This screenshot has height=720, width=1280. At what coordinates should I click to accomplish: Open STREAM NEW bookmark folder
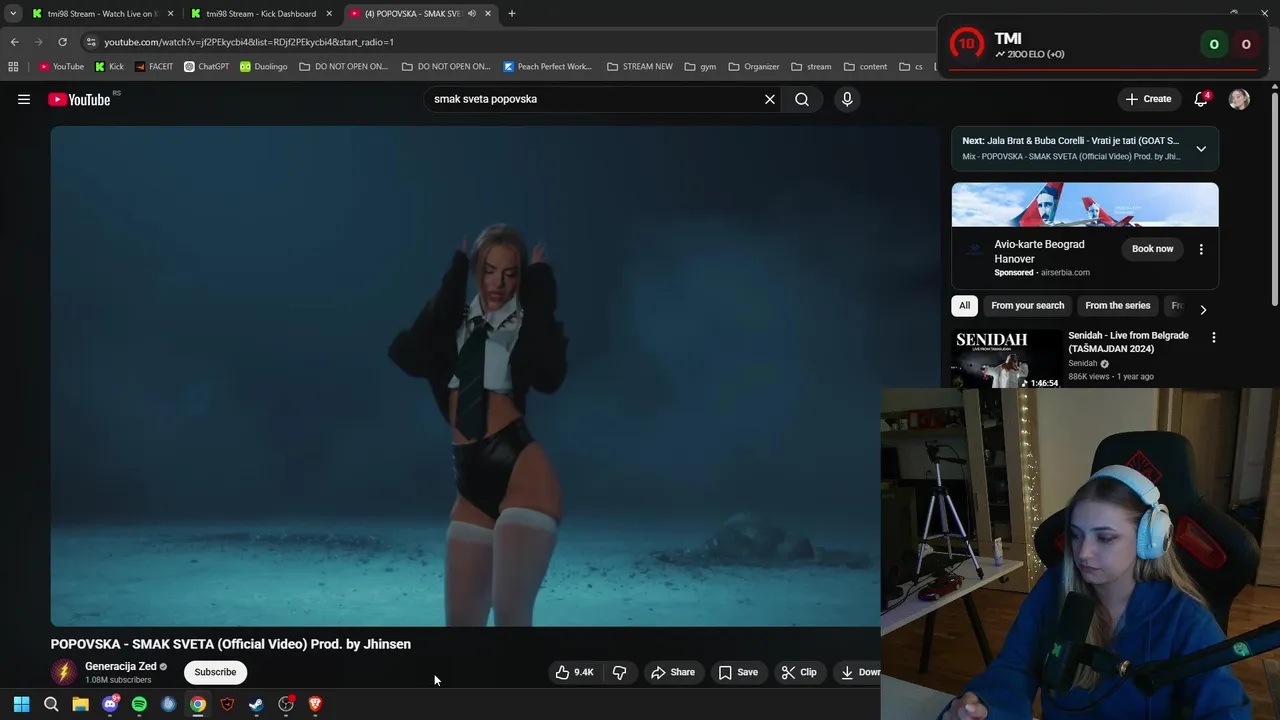[x=639, y=67]
